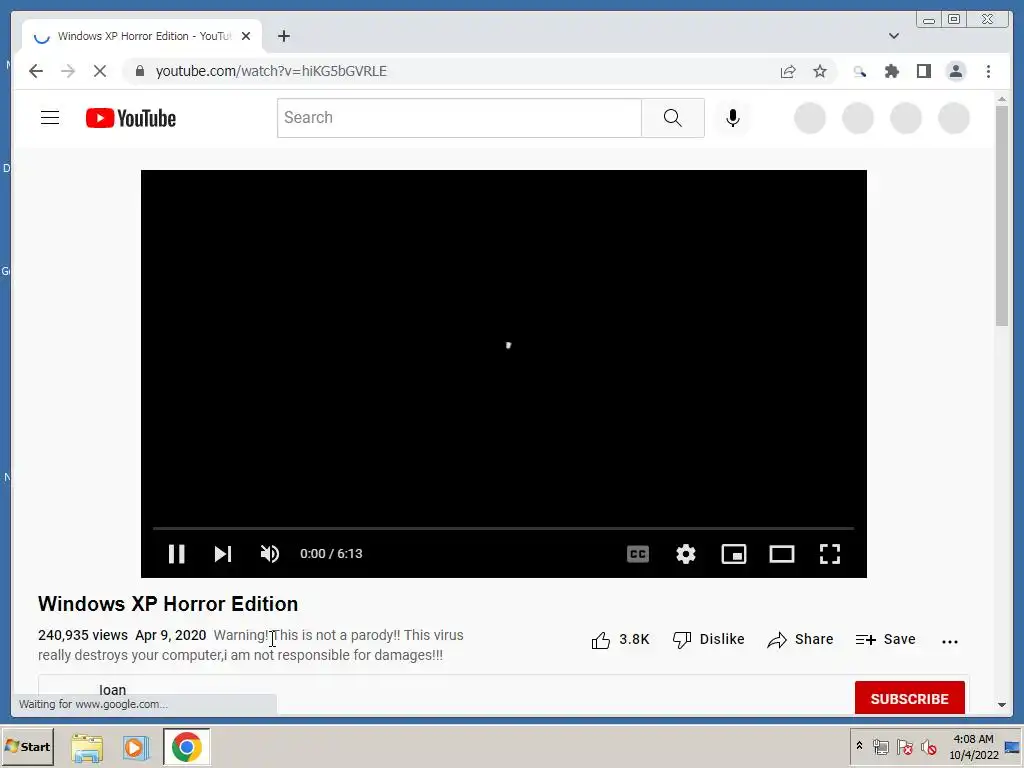Bookmark this tab with star
This screenshot has width=1024, height=768.
pyautogui.click(x=820, y=71)
